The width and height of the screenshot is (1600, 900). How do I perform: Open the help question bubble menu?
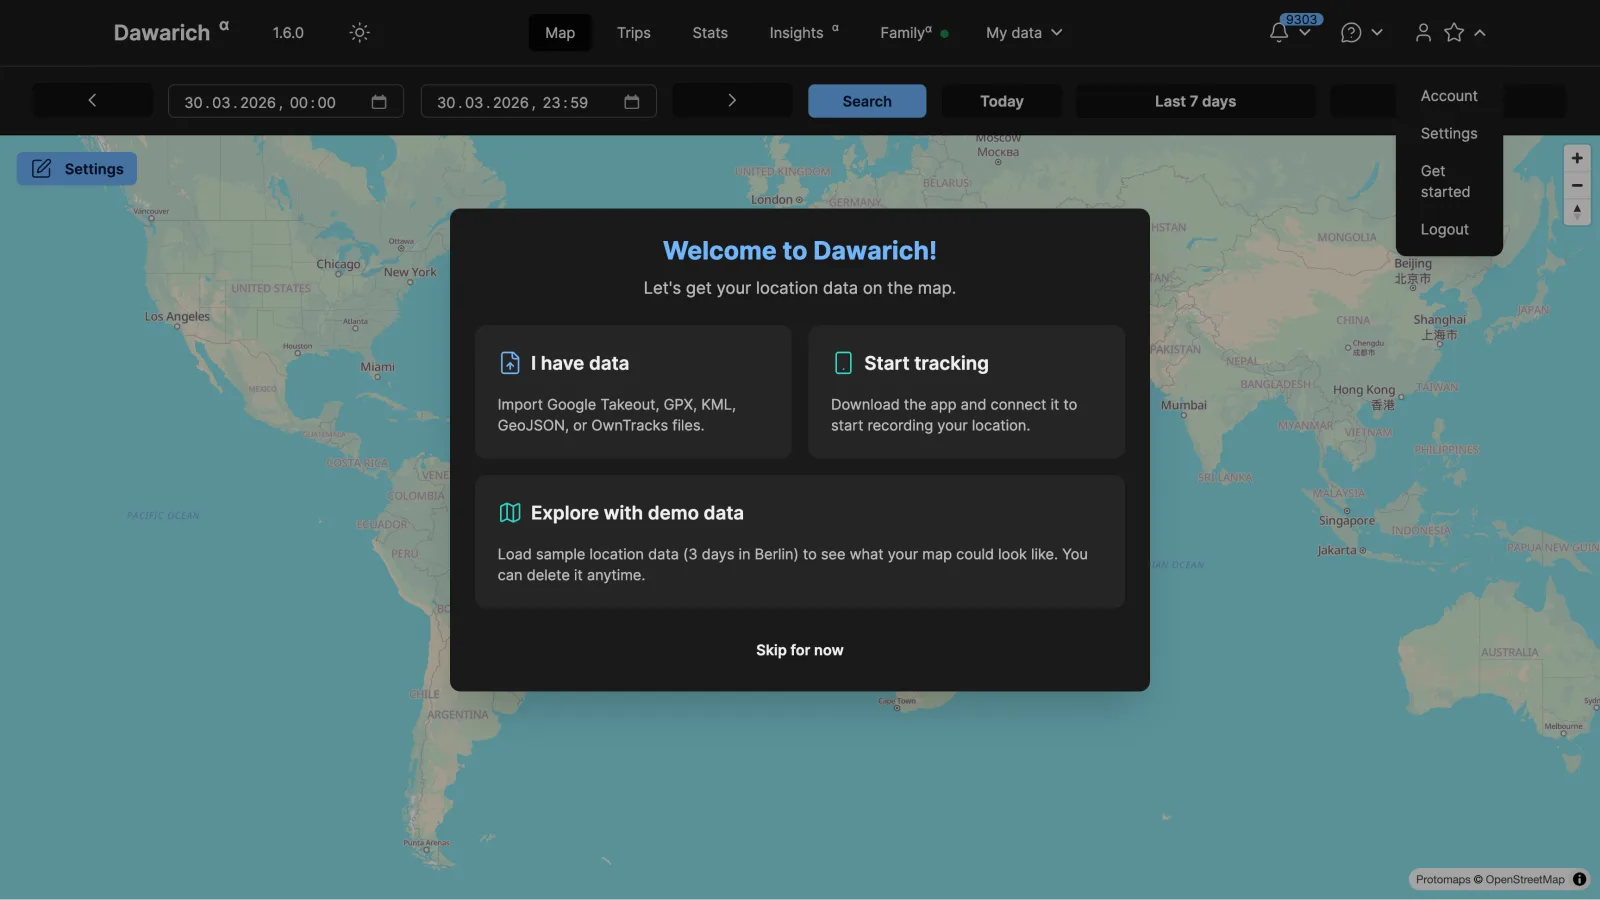[1351, 33]
